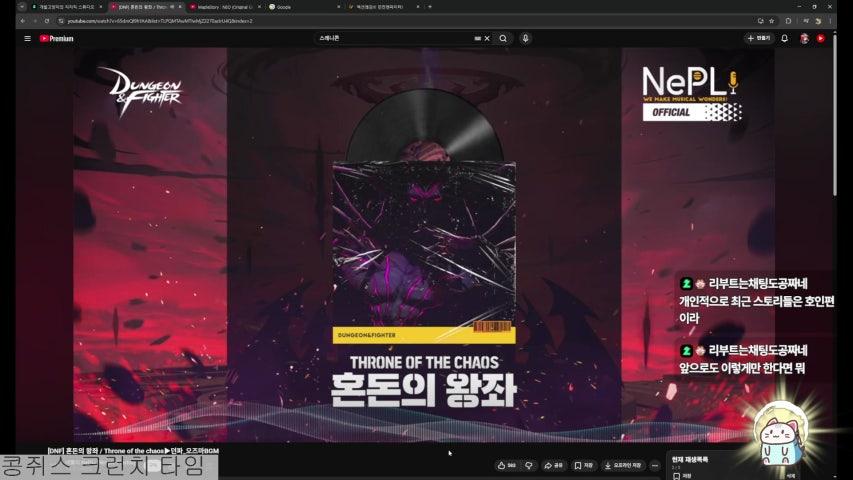
Task: Open YouTube notifications bell
Action: click(x=784, y=39)
